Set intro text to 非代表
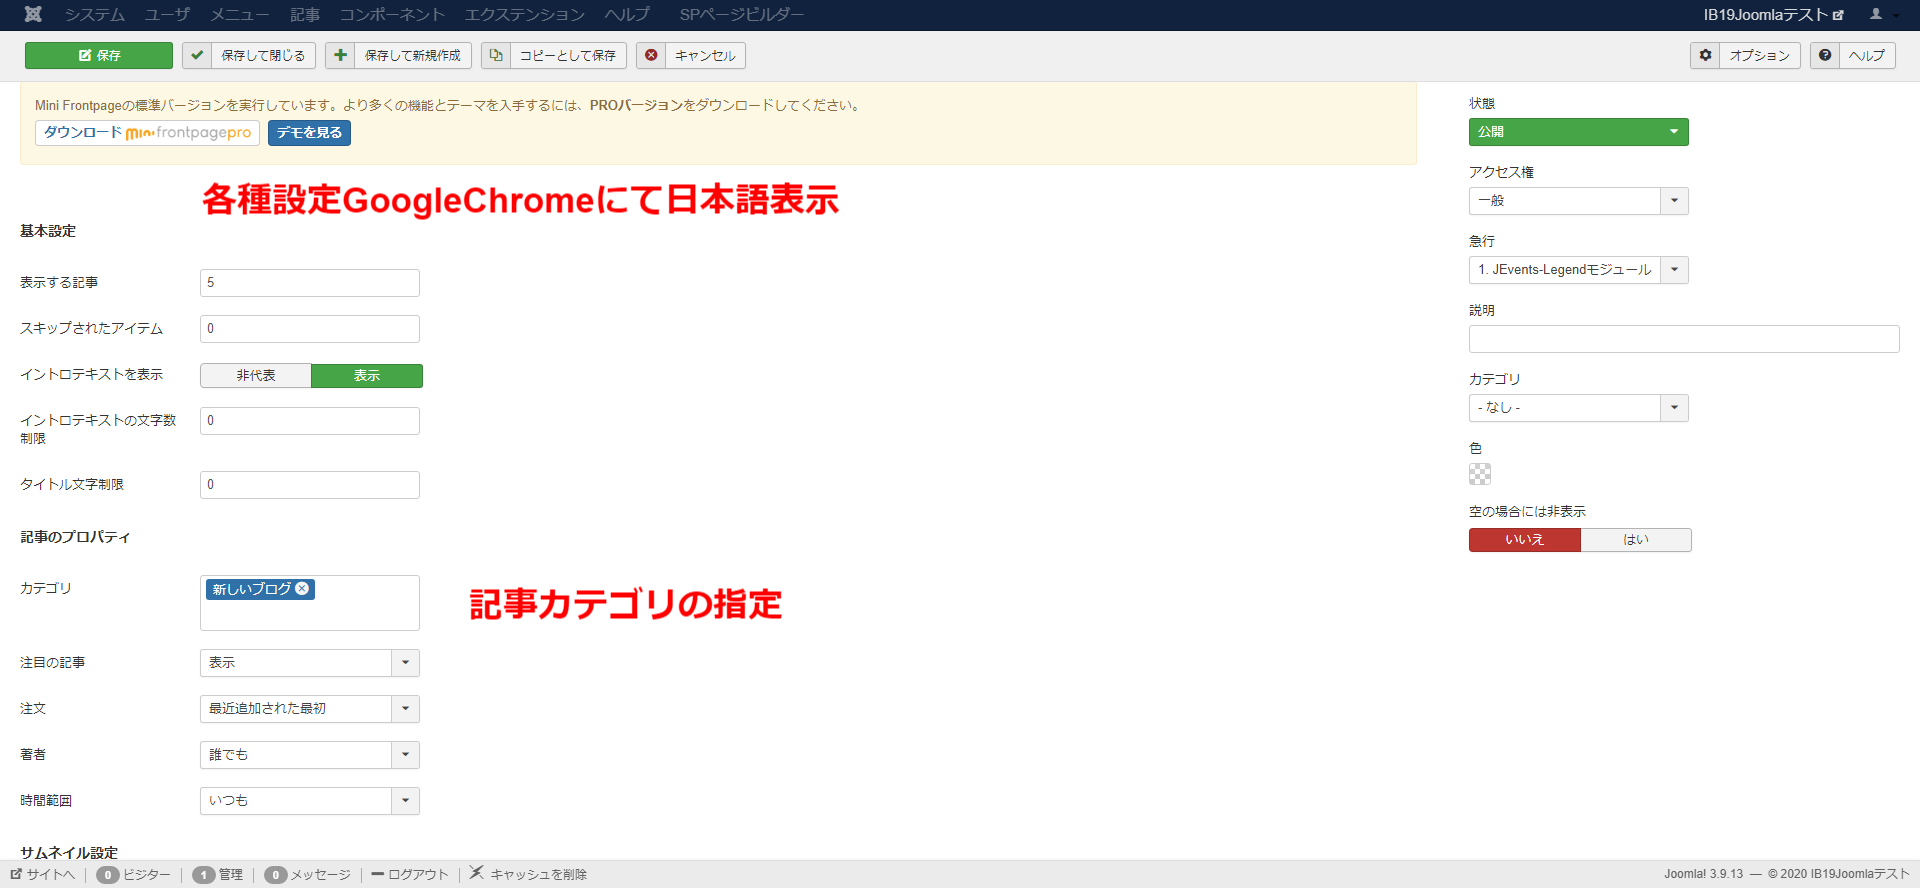The width and height of the screenshot is (1920, 888). (256, 375)
